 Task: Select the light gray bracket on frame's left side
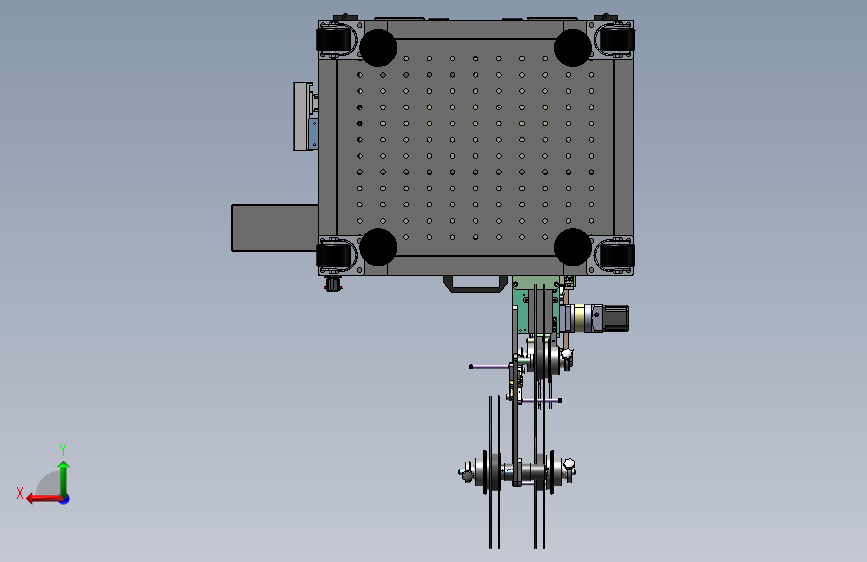click(x=302, y=116)
